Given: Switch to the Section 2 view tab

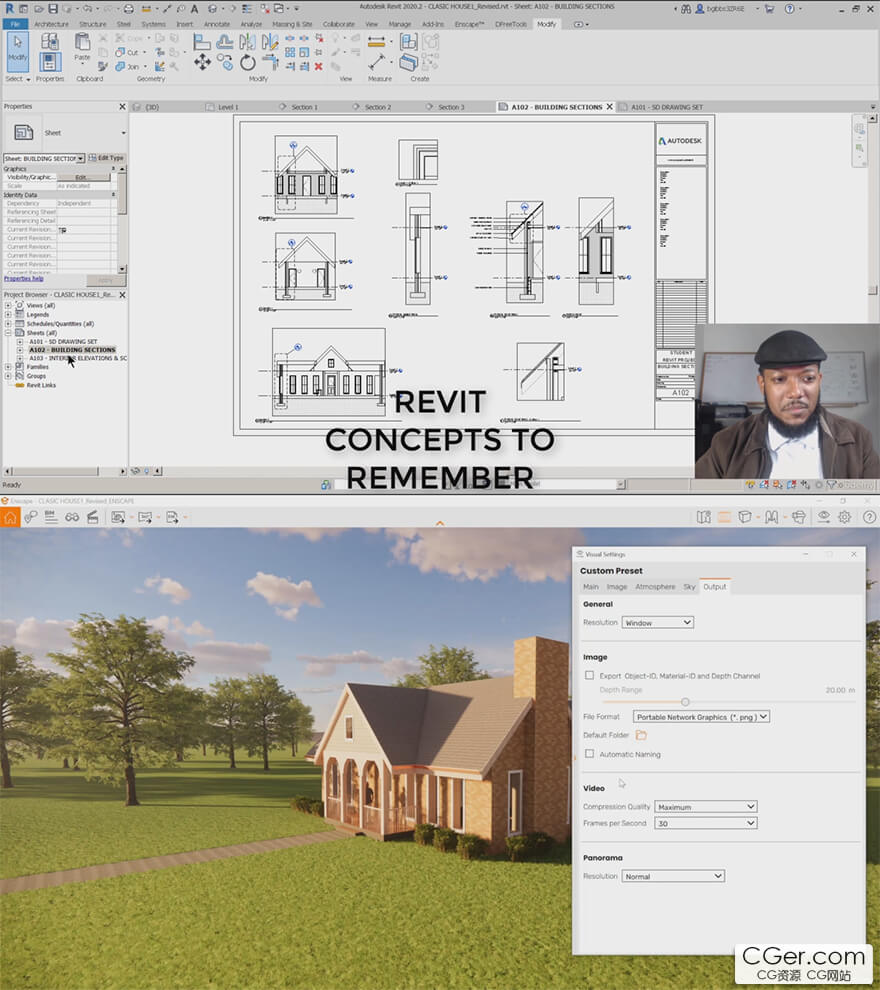Looking at the screenshot, I should click(378, 107).
